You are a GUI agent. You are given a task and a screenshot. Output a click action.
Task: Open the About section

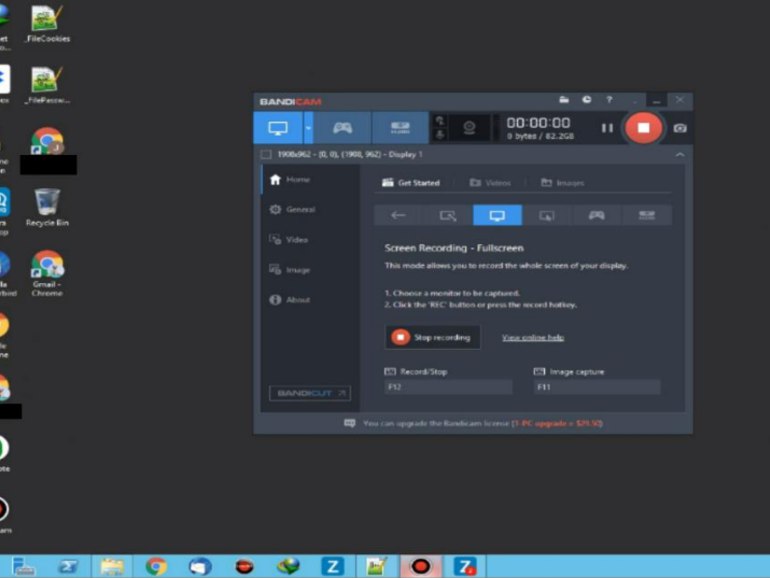point(310,300)
